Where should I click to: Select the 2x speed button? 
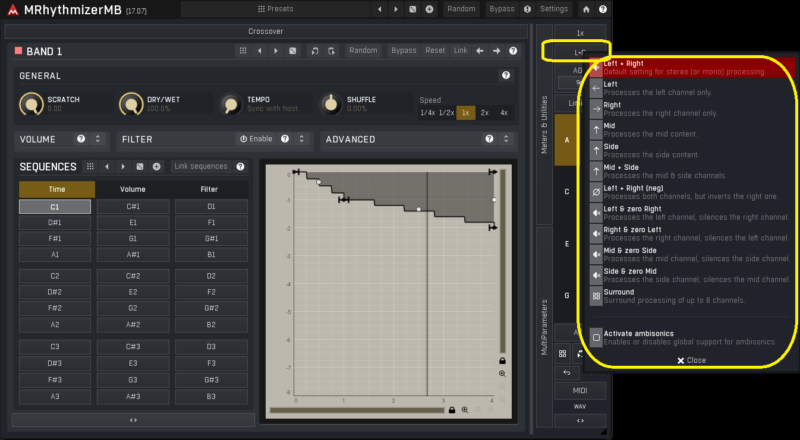(484, 113)
